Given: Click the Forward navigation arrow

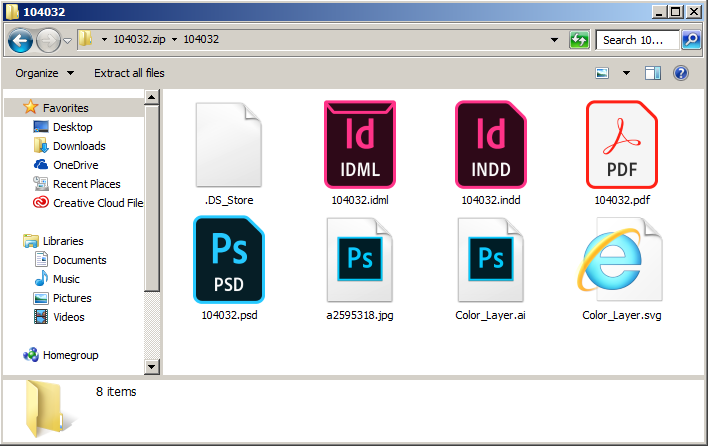Looking at the screenshot, I should click(x=48, y=41).
